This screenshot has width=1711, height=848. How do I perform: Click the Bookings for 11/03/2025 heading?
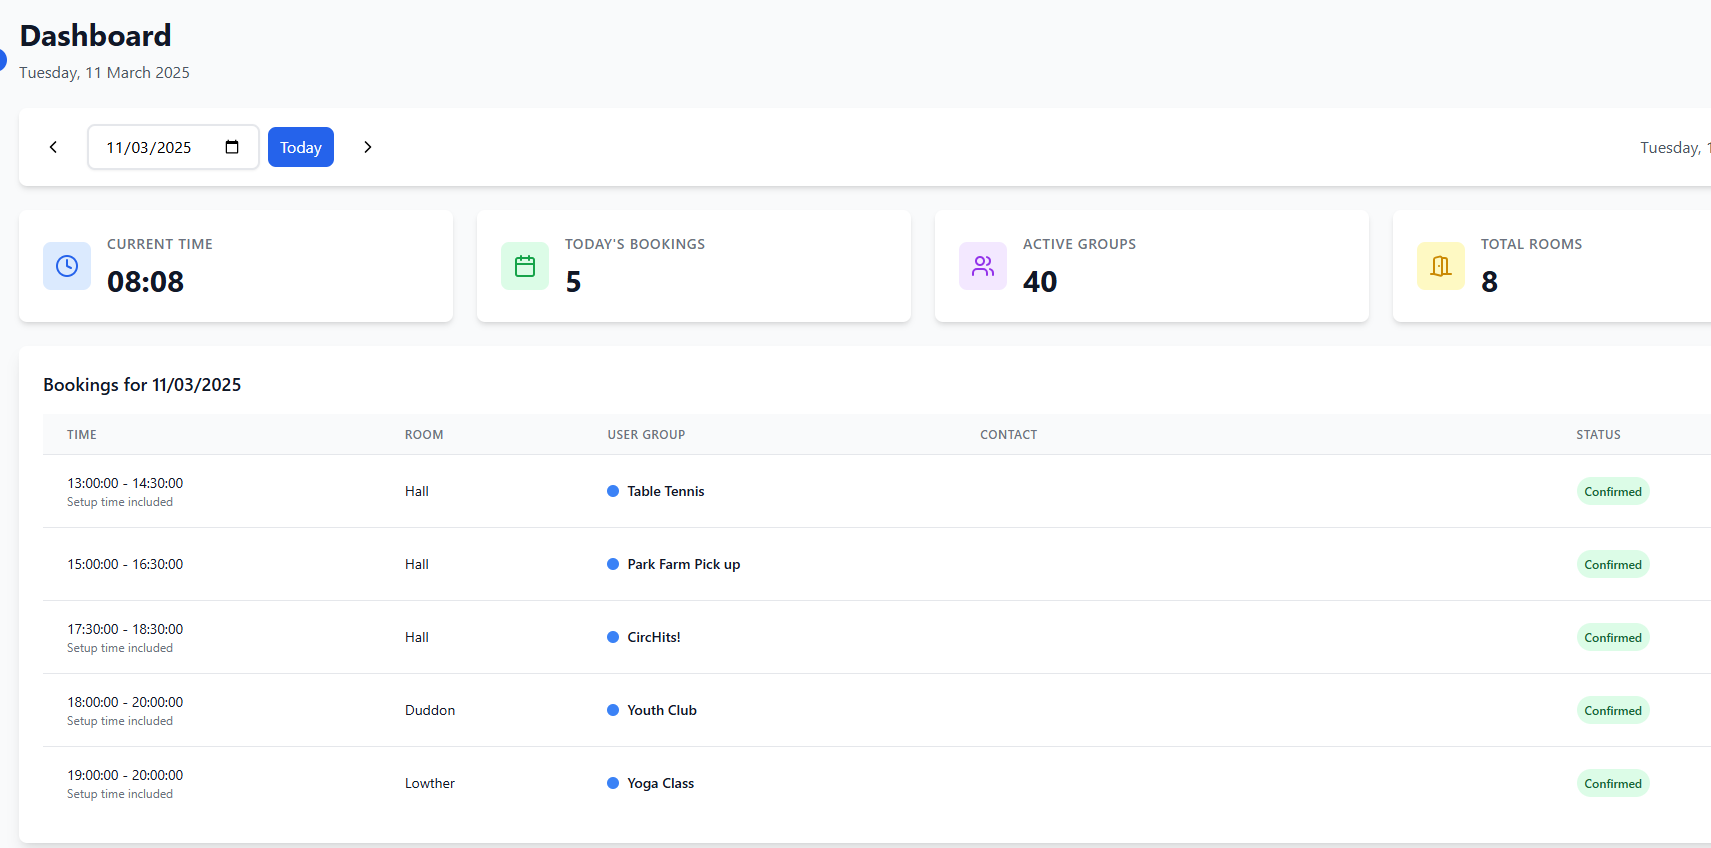[x=142, y=385]
